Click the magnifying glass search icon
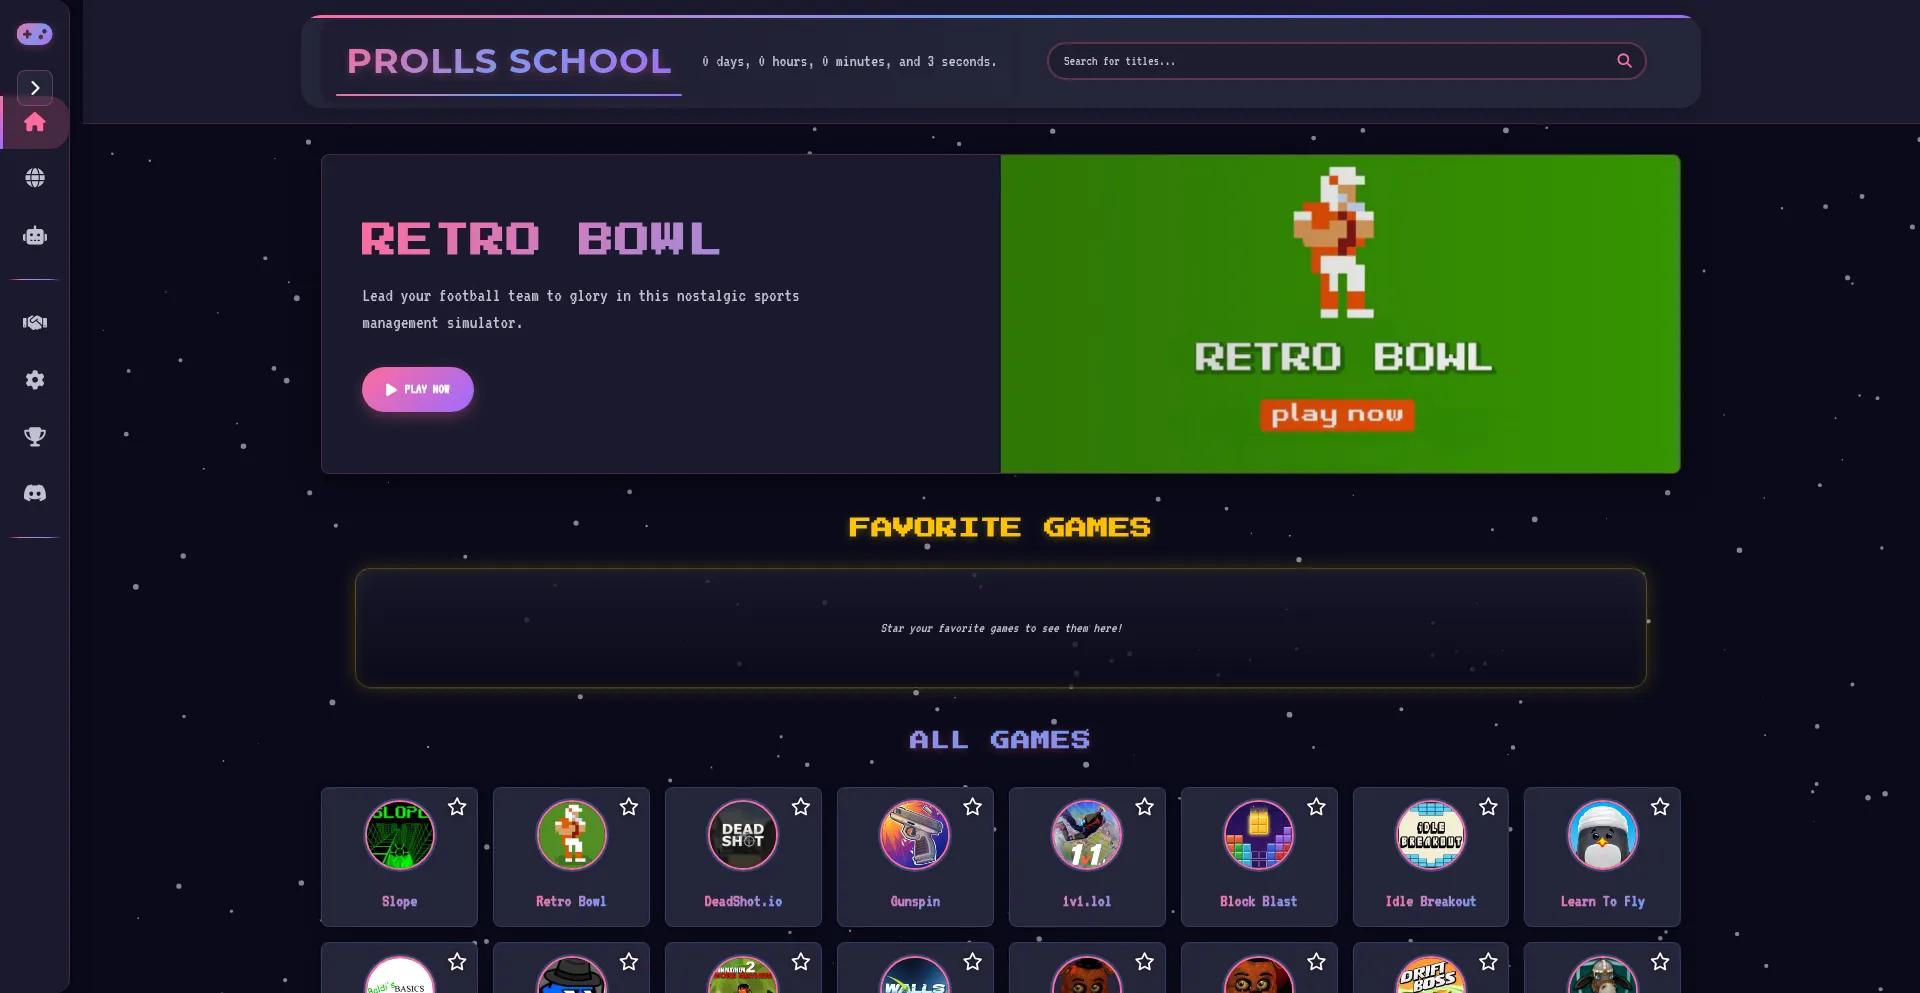 [x=1624, y=61]
